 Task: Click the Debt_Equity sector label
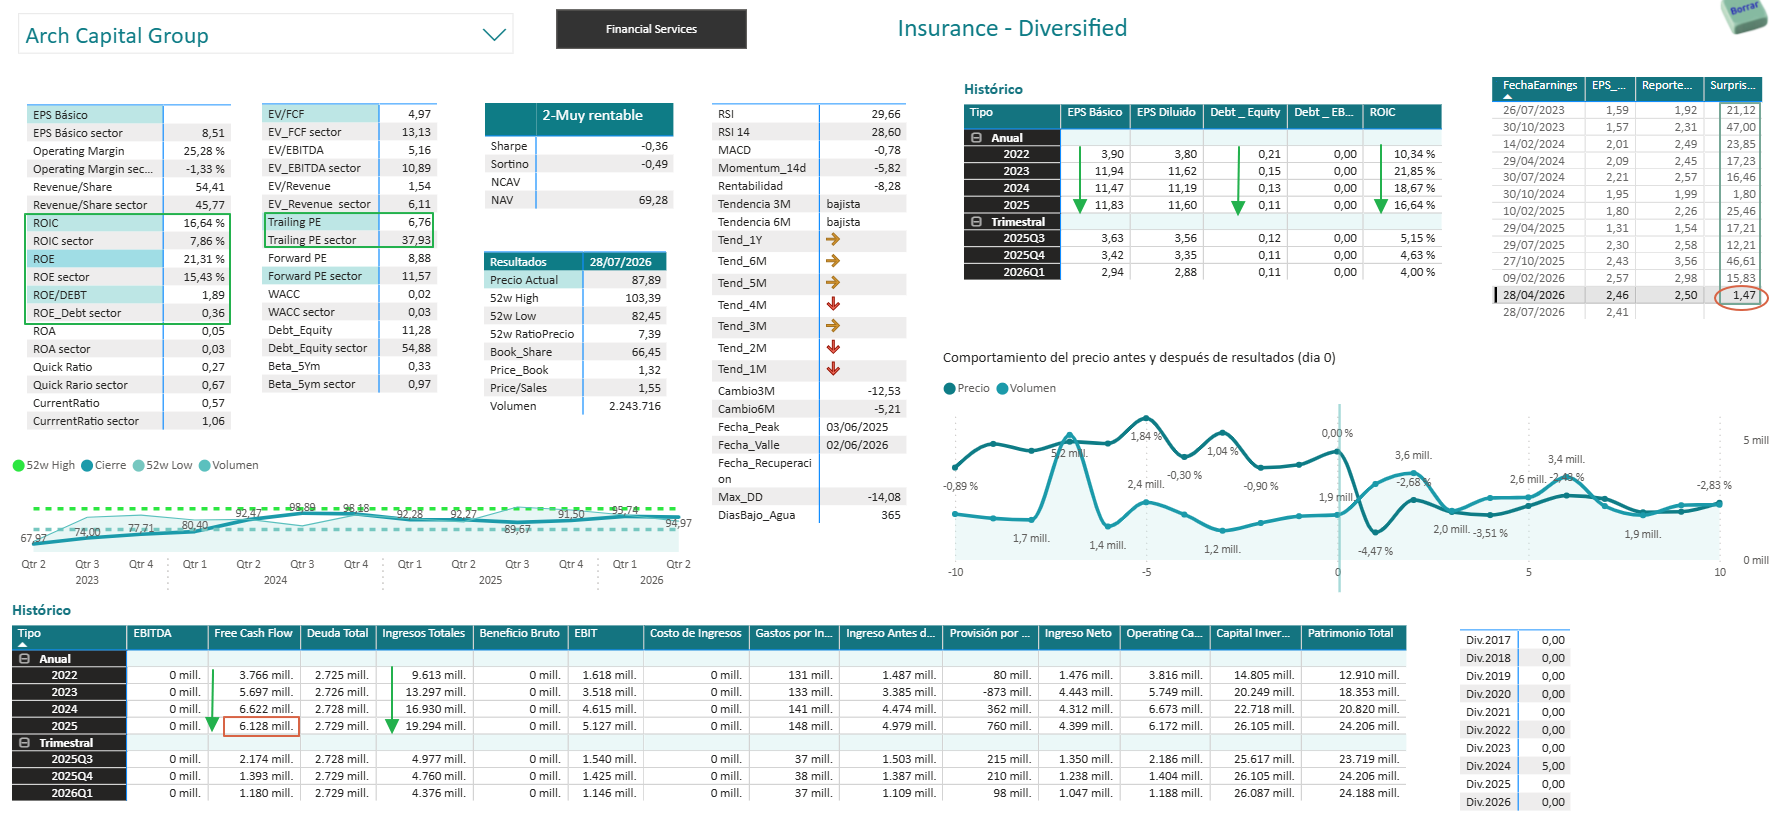pos(317,348)
